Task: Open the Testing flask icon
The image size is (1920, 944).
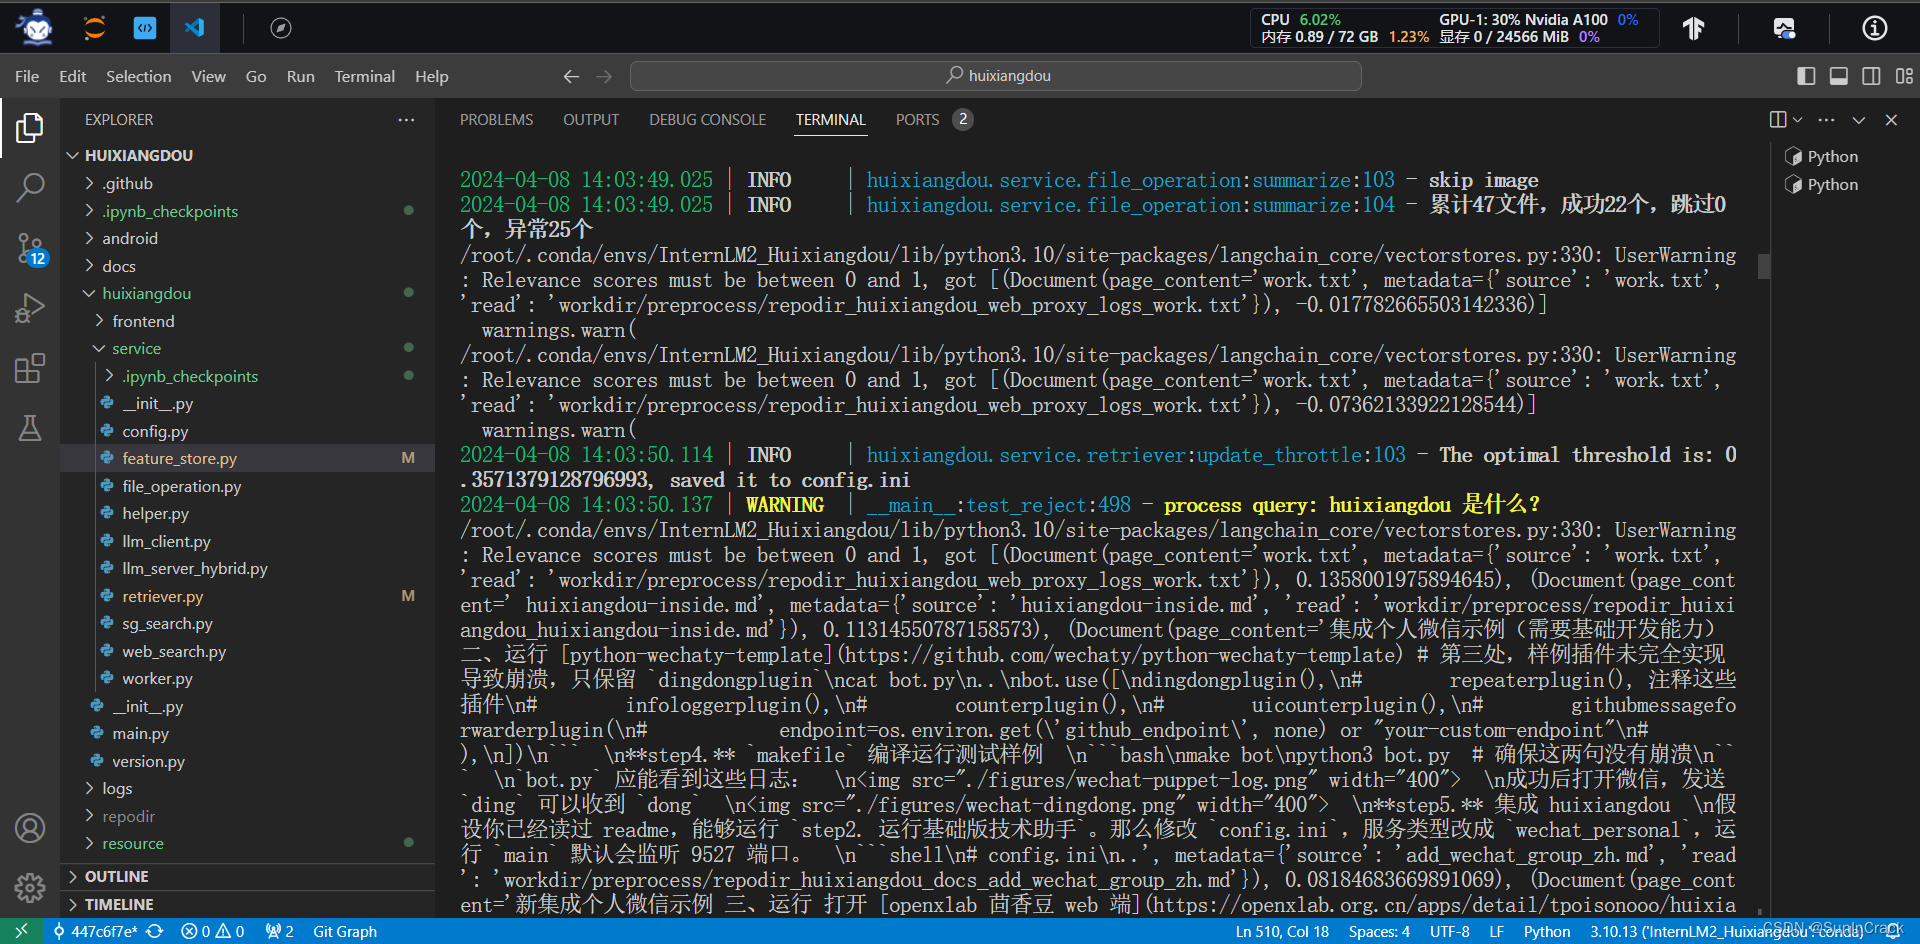Action: (30, 428)
